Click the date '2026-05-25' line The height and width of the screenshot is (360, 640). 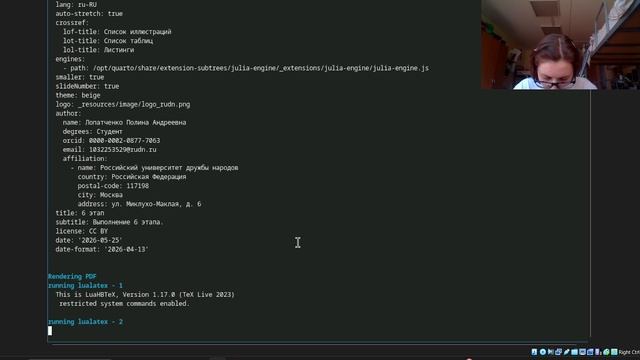click(x=89, y=240)
